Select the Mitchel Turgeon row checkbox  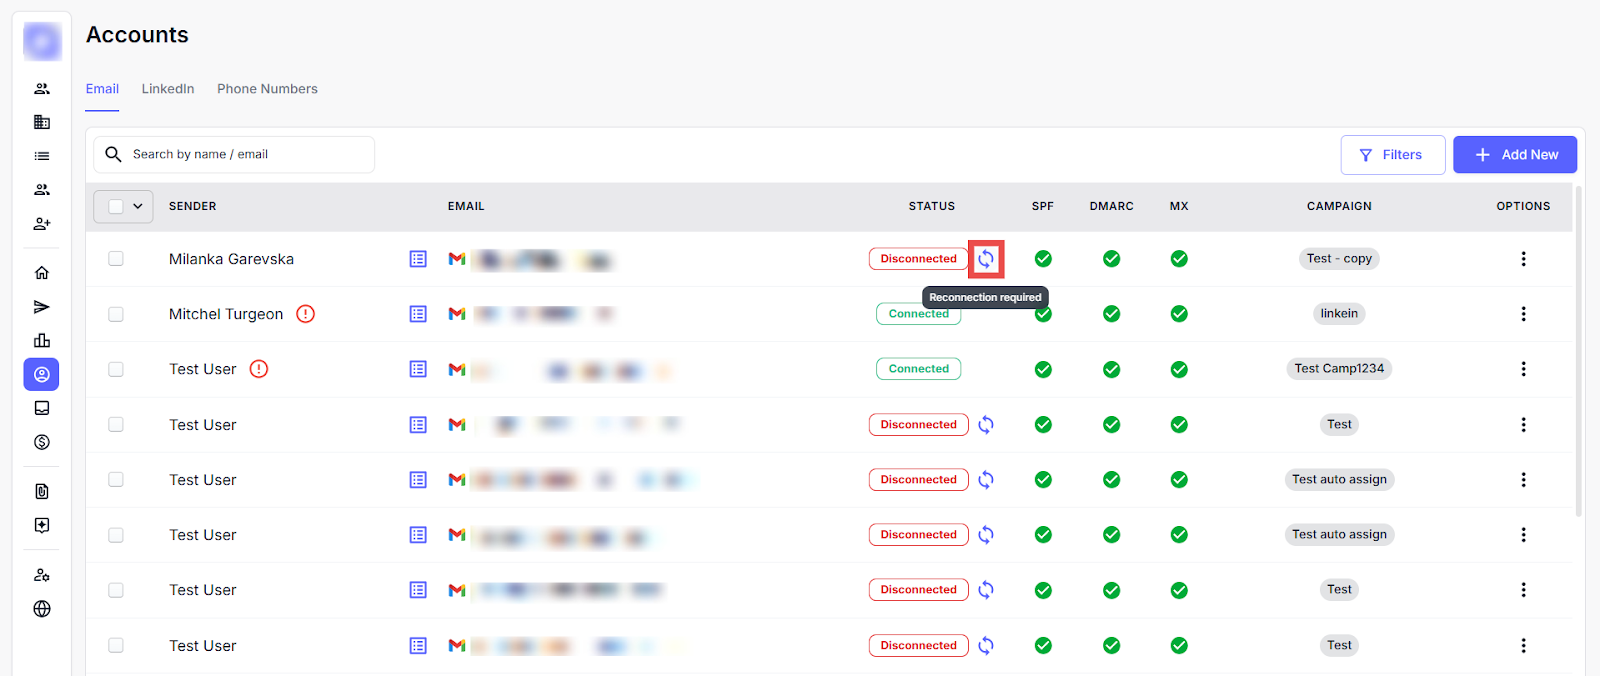(x=116, y=314)
